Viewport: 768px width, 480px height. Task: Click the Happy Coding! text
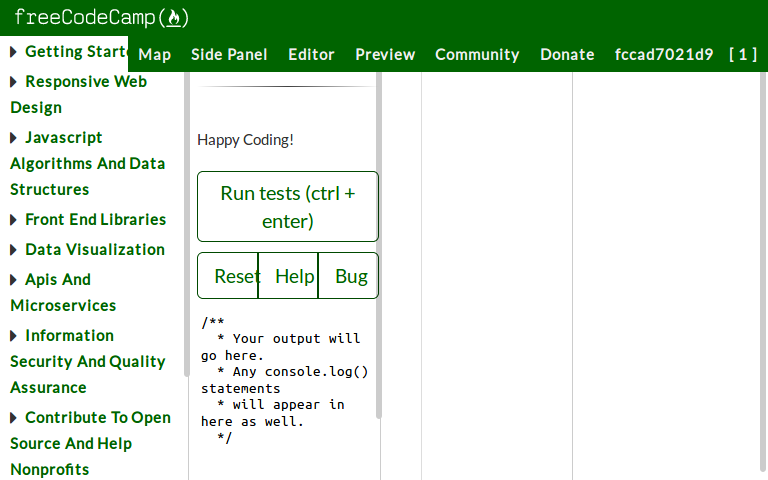point(245,140)
